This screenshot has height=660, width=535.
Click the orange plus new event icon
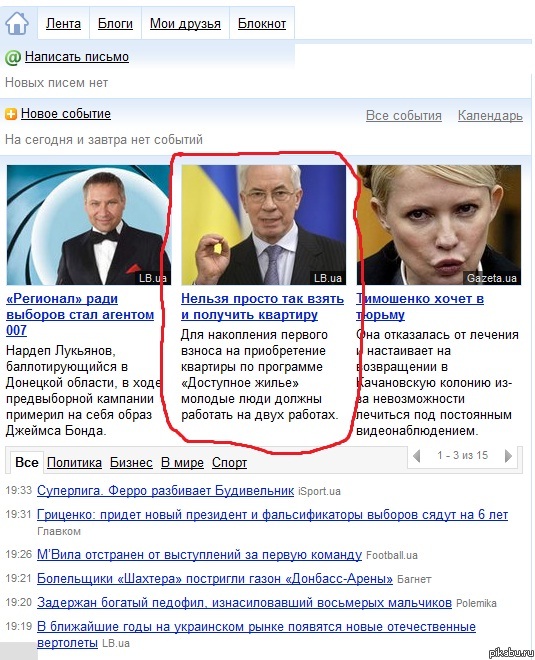[11, 114]
